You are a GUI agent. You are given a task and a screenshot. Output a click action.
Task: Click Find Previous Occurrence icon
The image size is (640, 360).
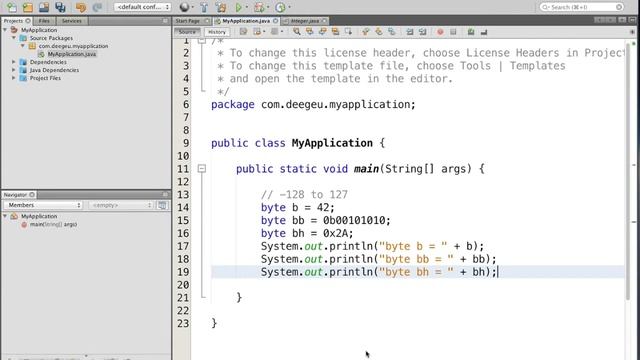309,32
